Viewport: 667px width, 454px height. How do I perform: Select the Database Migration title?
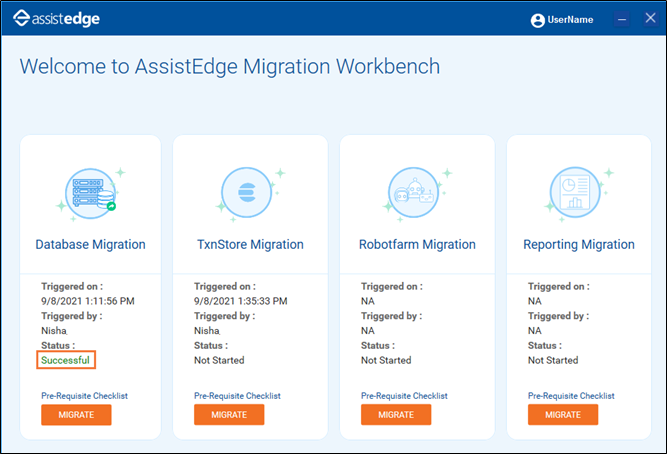coord(90,245)
